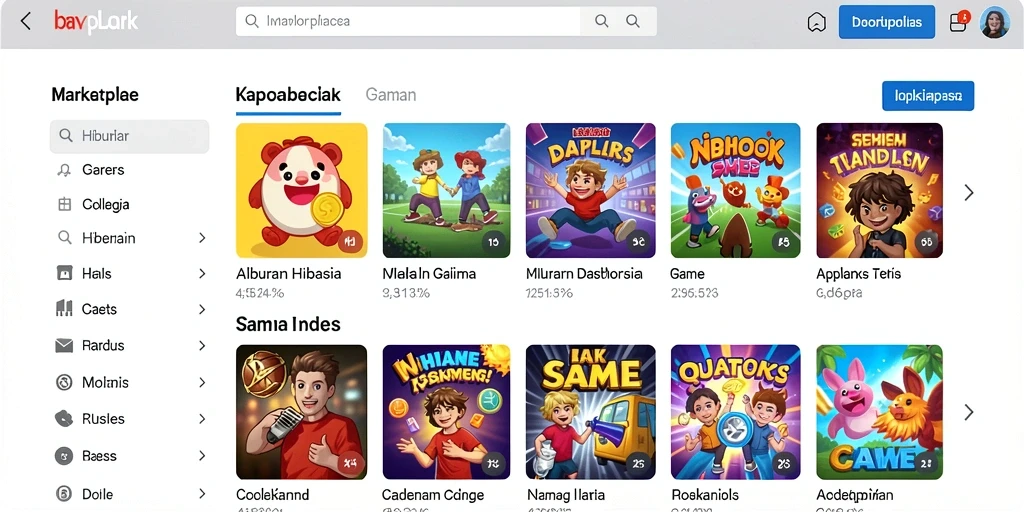Click the blue Dooripolias button
The width and height of the screenshot is (1024, 512).
886,22
